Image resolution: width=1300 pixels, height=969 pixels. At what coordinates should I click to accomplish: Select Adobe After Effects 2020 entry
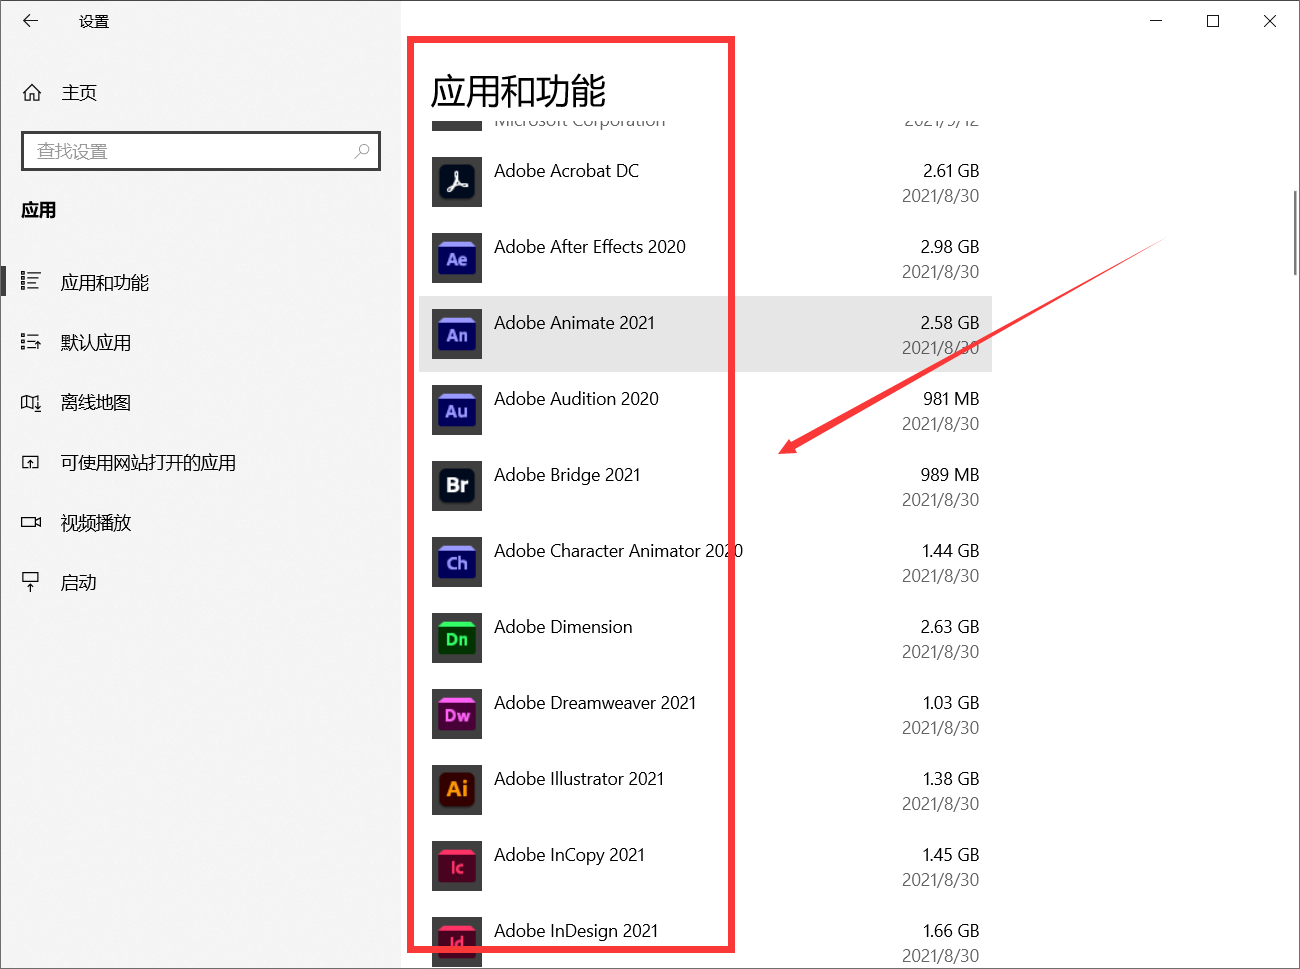(x=705, y=258)
